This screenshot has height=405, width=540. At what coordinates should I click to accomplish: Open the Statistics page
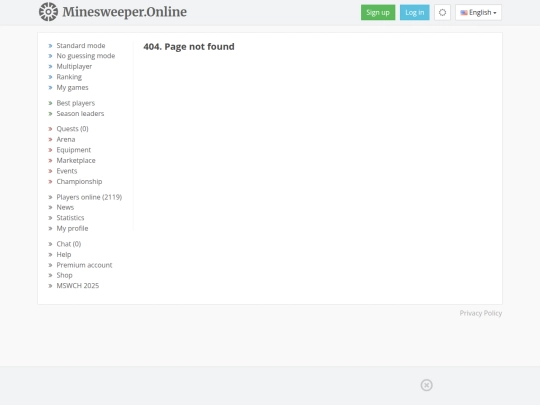click(x=70, y=218)
